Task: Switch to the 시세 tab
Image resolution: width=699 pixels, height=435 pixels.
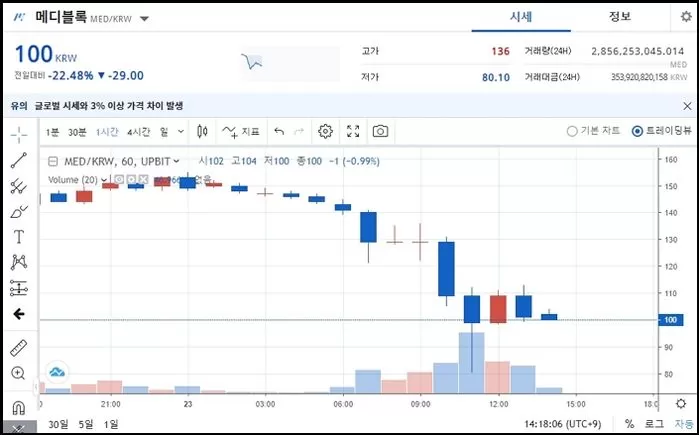Action: pos(521,17)
